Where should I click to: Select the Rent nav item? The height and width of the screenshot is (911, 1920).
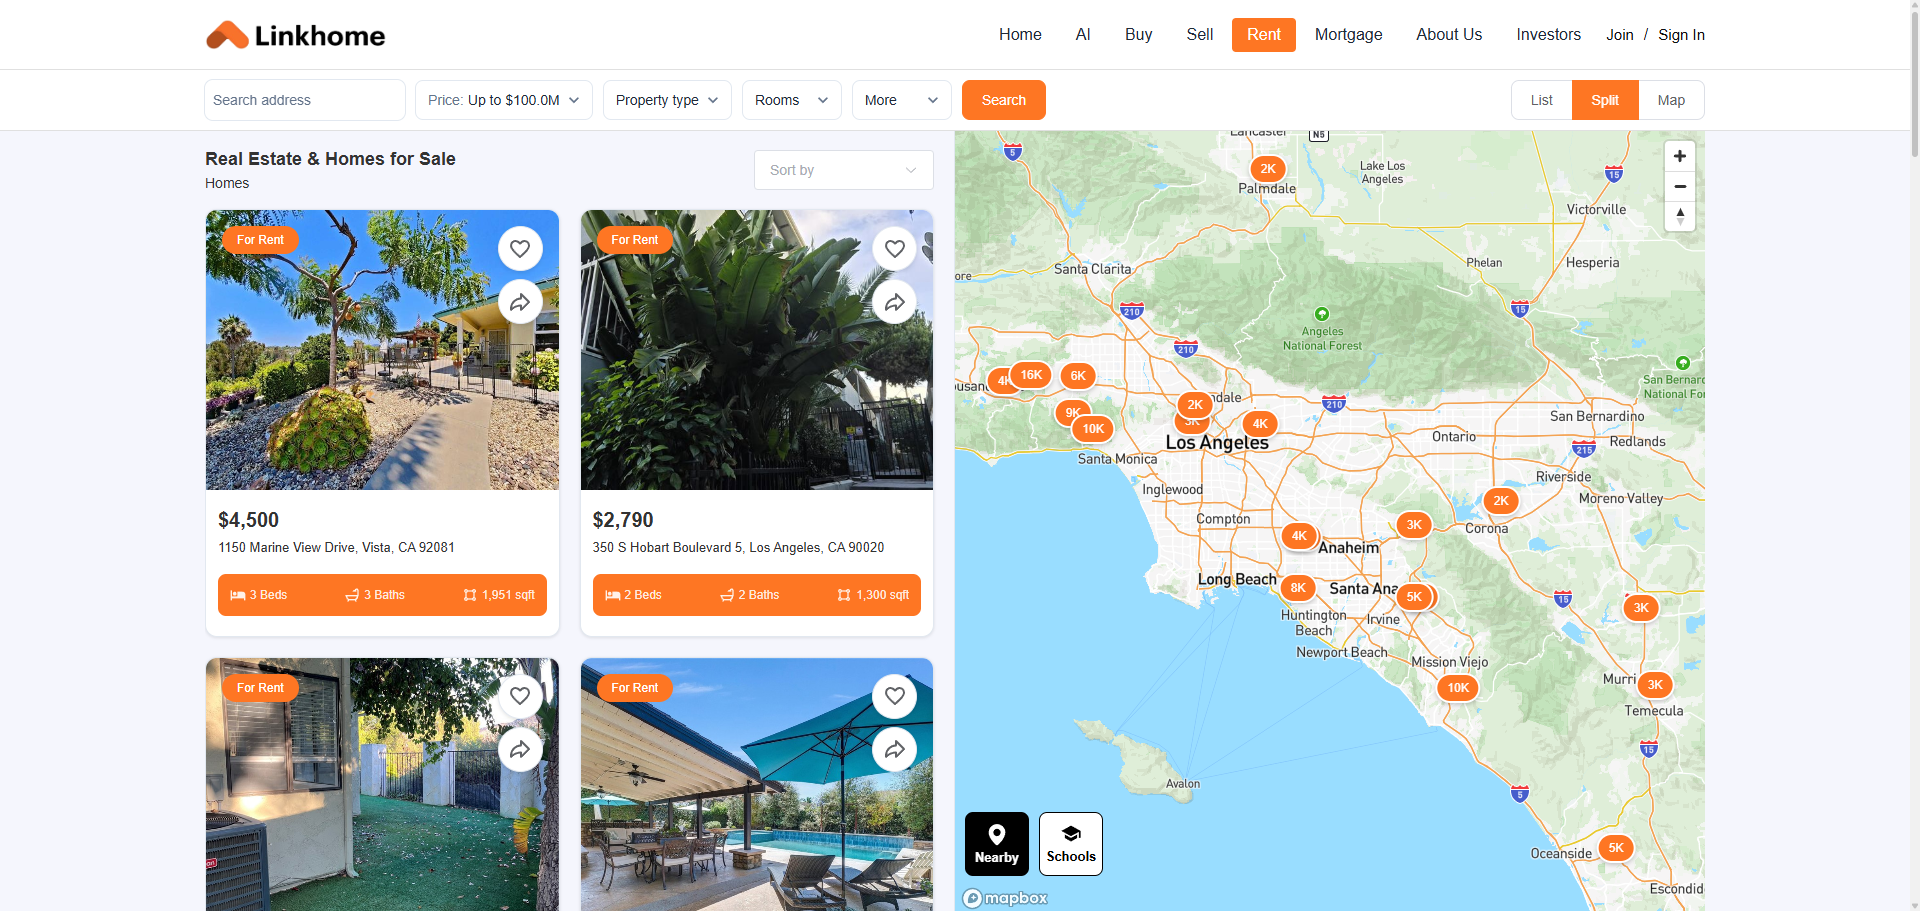(x=1264, y=35)
